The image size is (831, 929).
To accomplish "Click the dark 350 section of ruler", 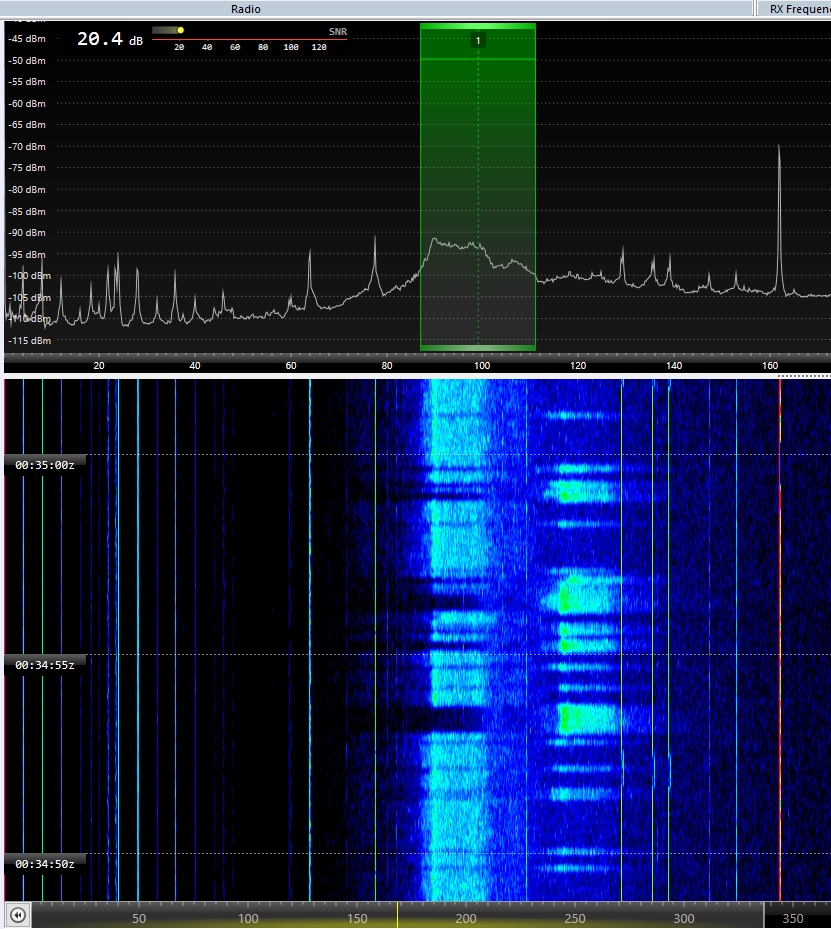I will pos(795,917).
